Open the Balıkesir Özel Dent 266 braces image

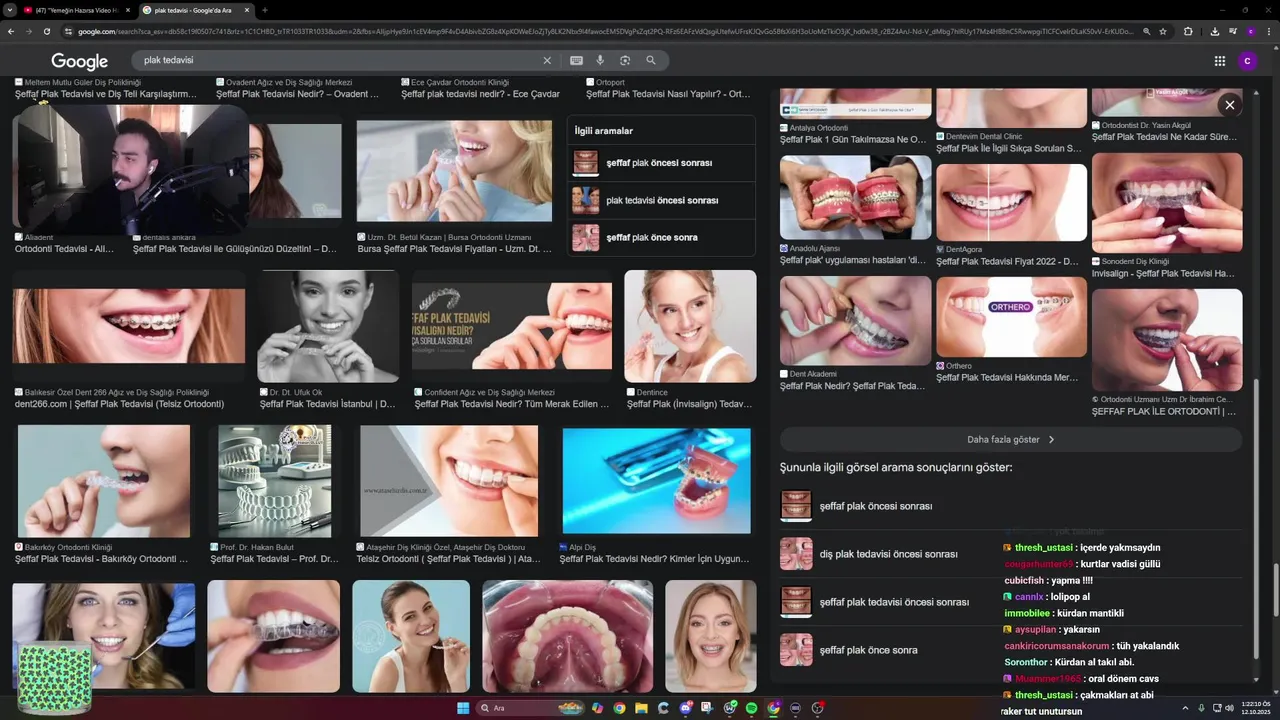129,326
